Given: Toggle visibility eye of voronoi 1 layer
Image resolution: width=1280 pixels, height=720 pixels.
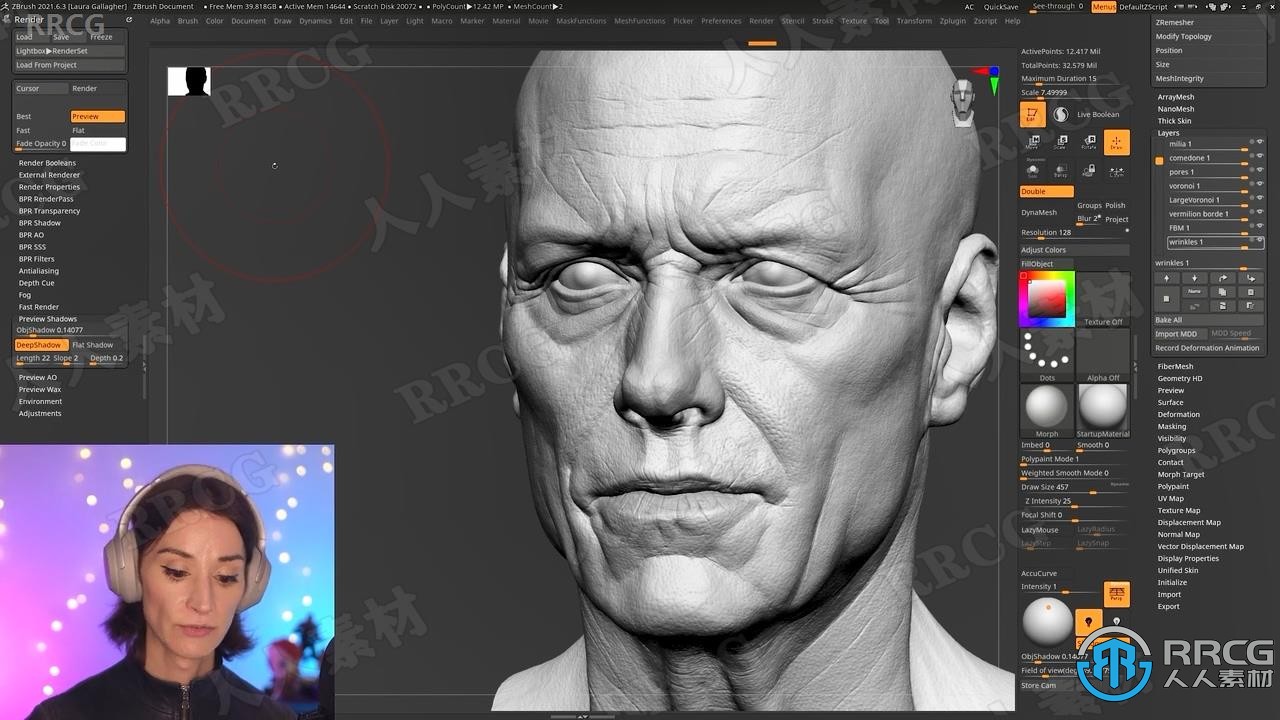Looking at the screenshot, I should pyautogui.click(x=1259, y=185).
